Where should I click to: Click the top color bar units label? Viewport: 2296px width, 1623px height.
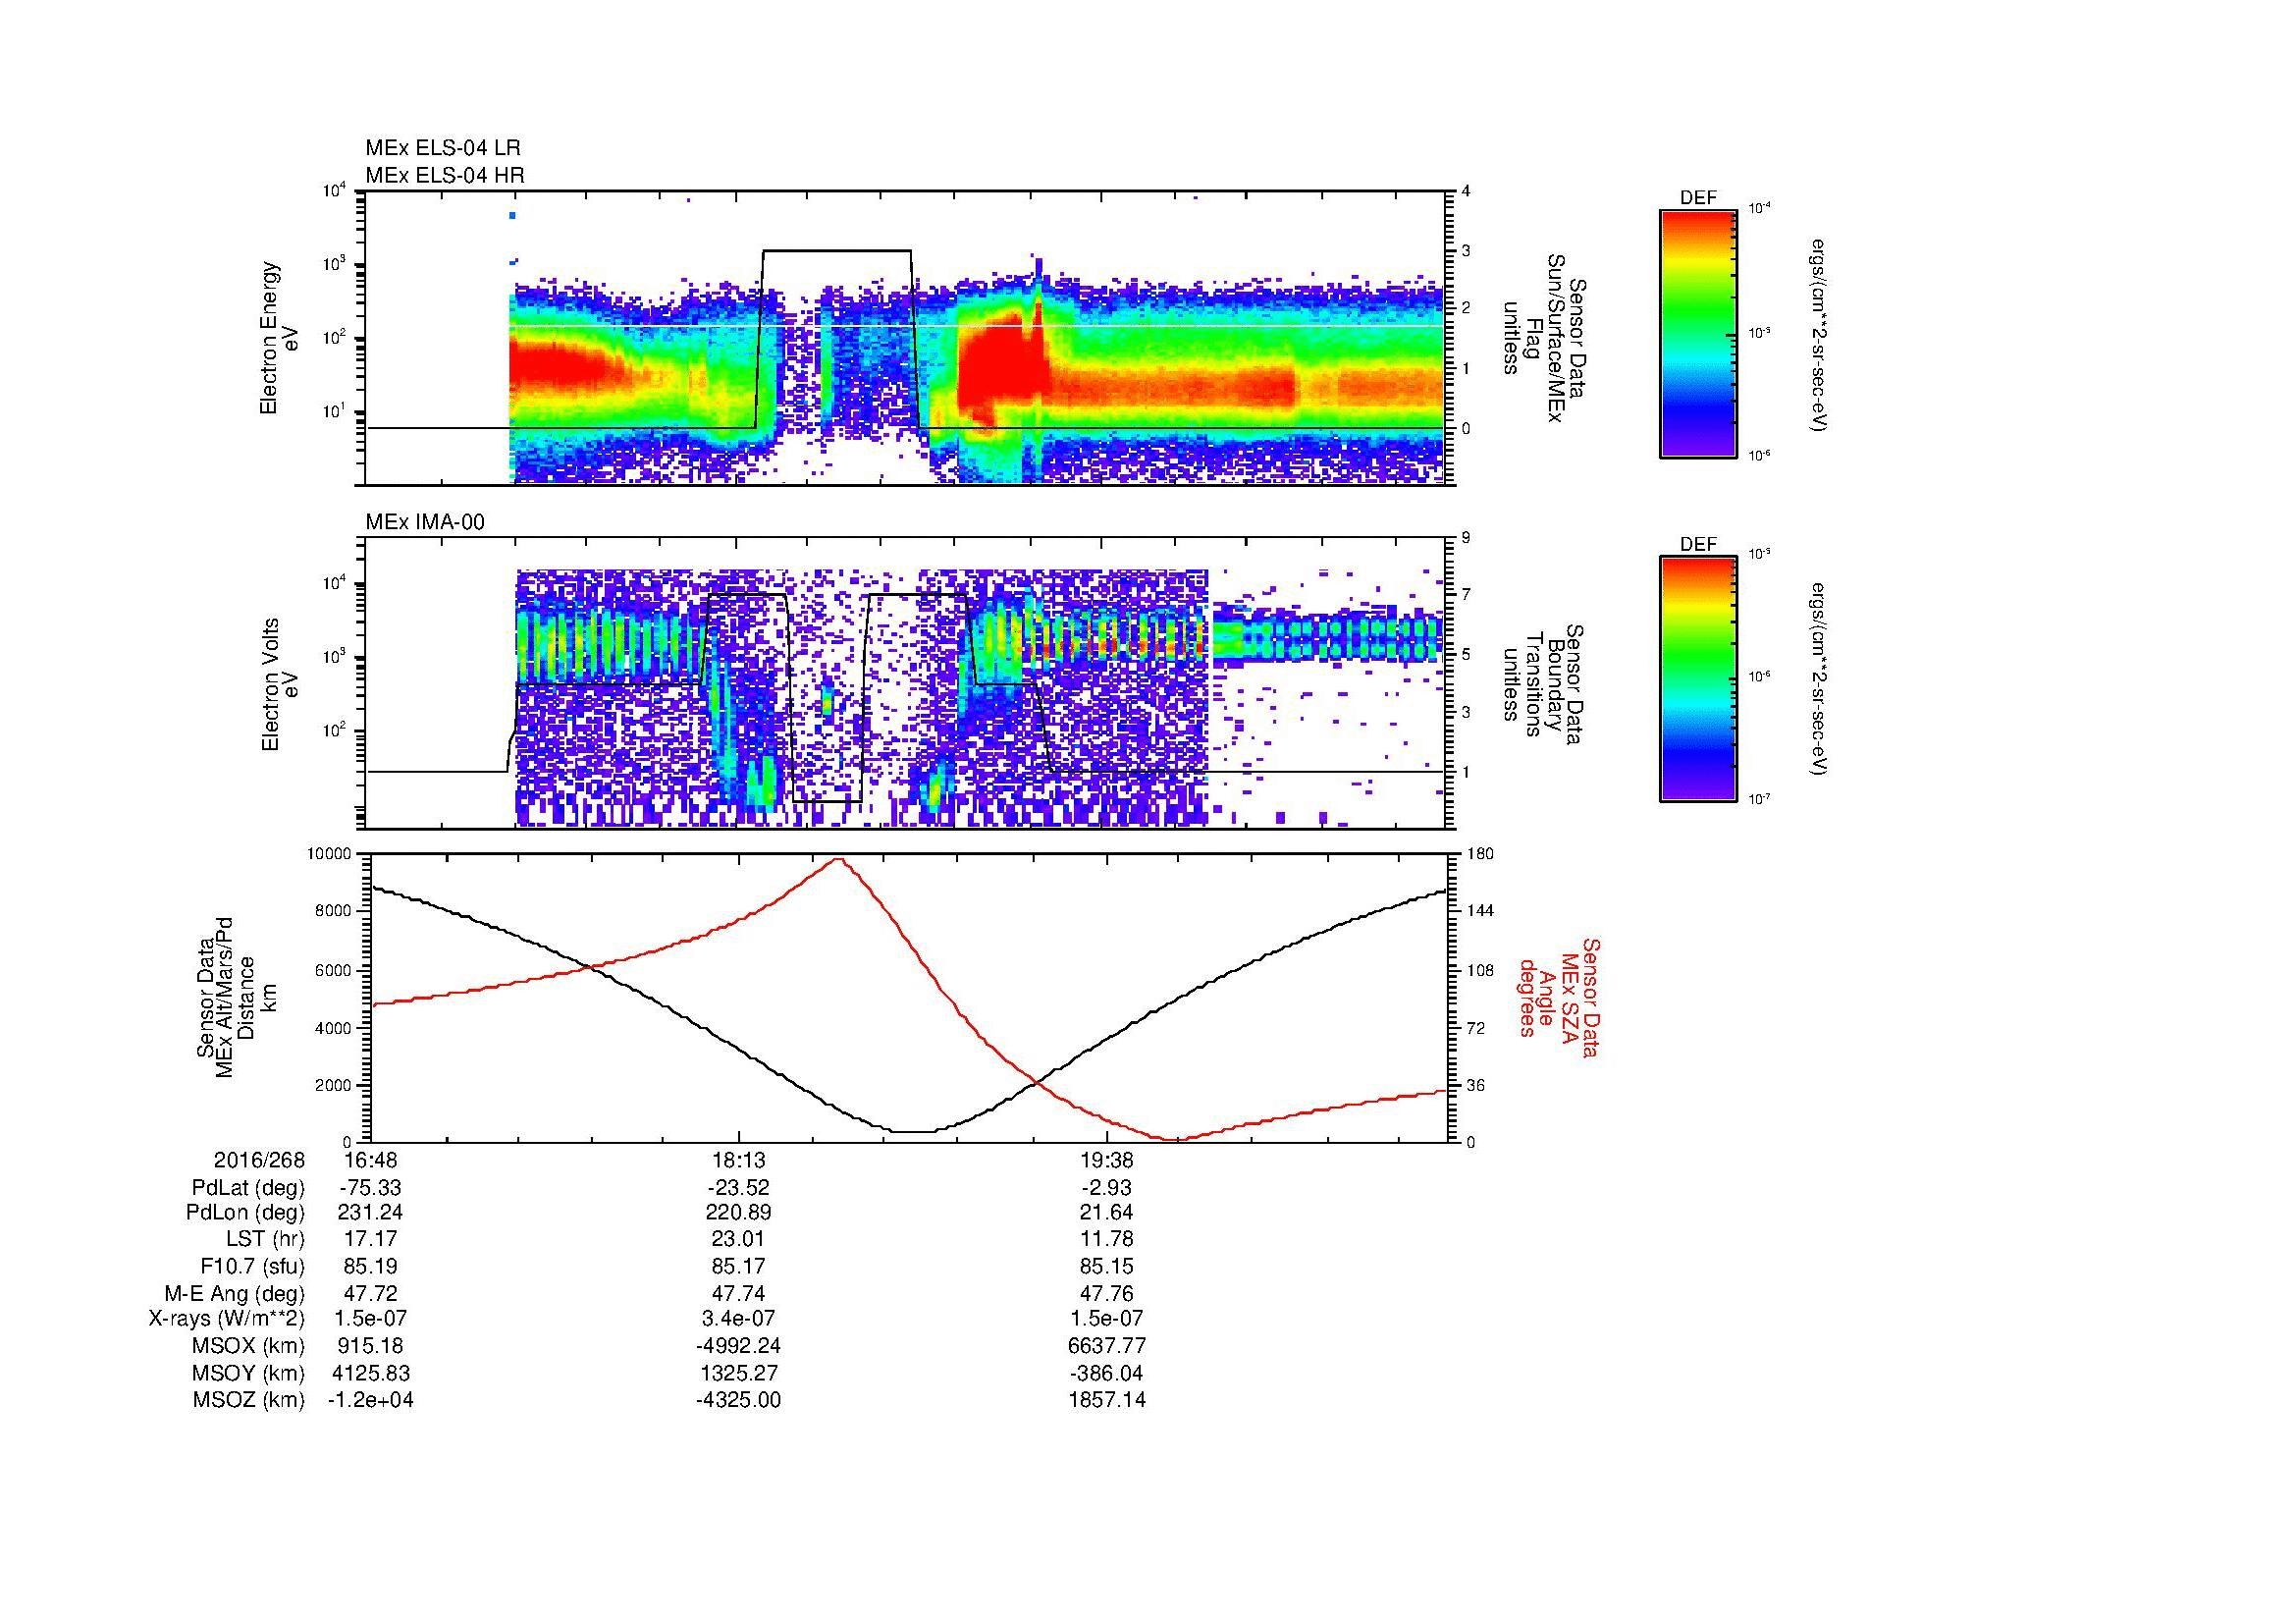(1818, 334)
